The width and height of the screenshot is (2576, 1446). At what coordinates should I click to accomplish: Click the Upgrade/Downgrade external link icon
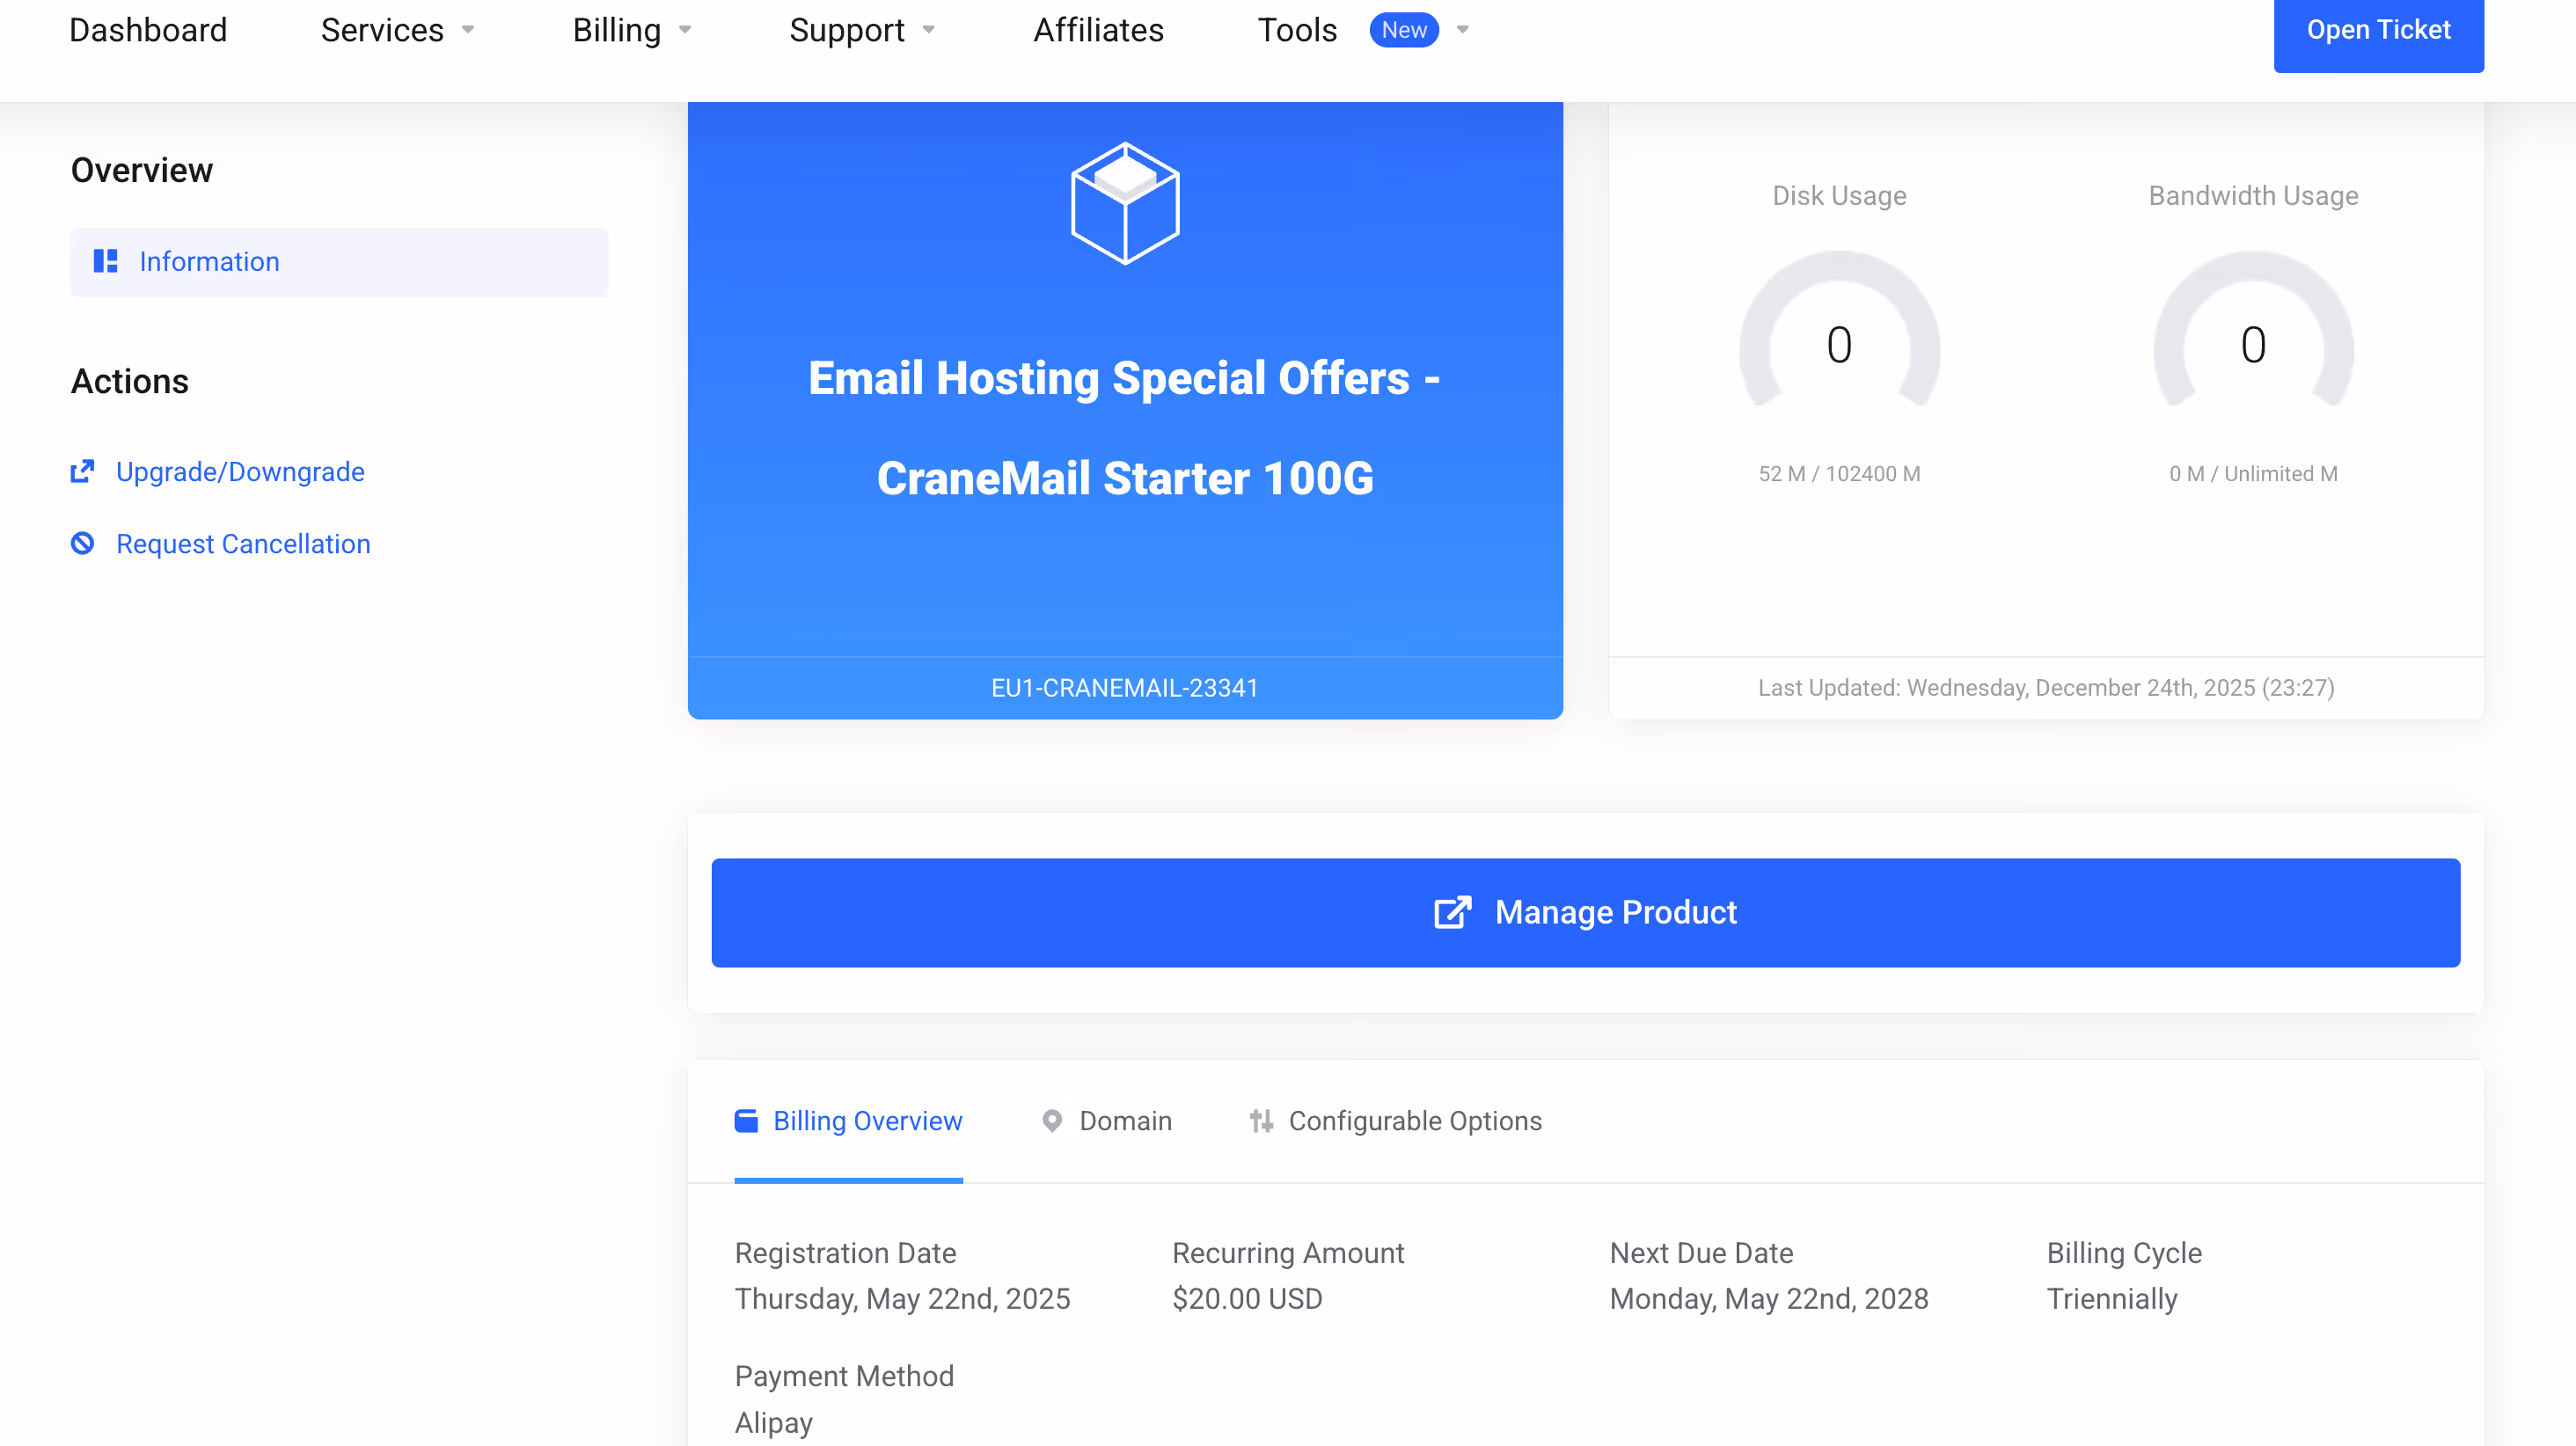pyautogui.click(x=82, y=471)
